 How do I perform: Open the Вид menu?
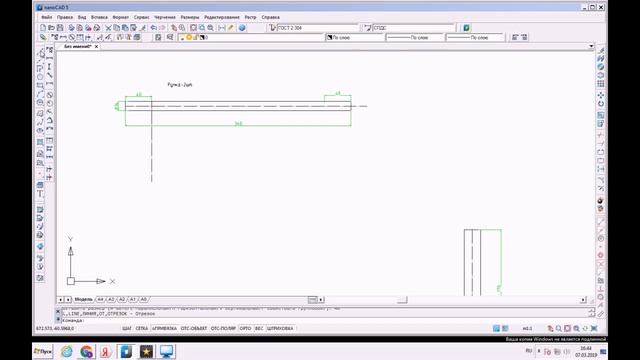82,17
